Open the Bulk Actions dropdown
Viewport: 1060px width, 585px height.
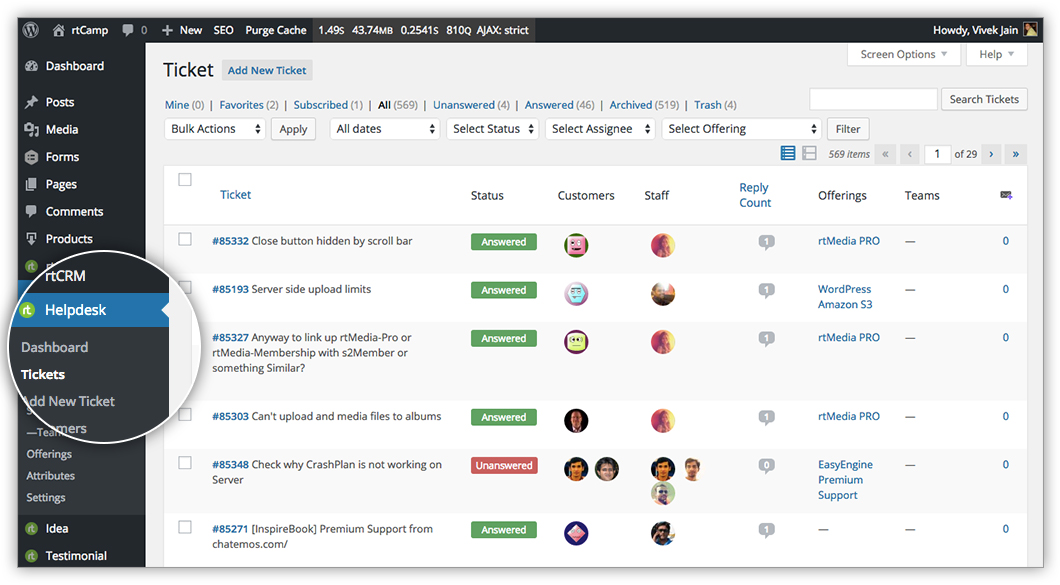(x=215, y=129)
